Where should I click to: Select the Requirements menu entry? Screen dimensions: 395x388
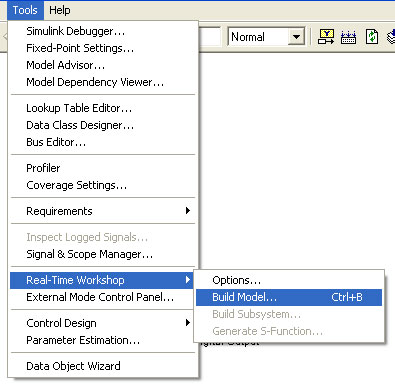point(103,211)
